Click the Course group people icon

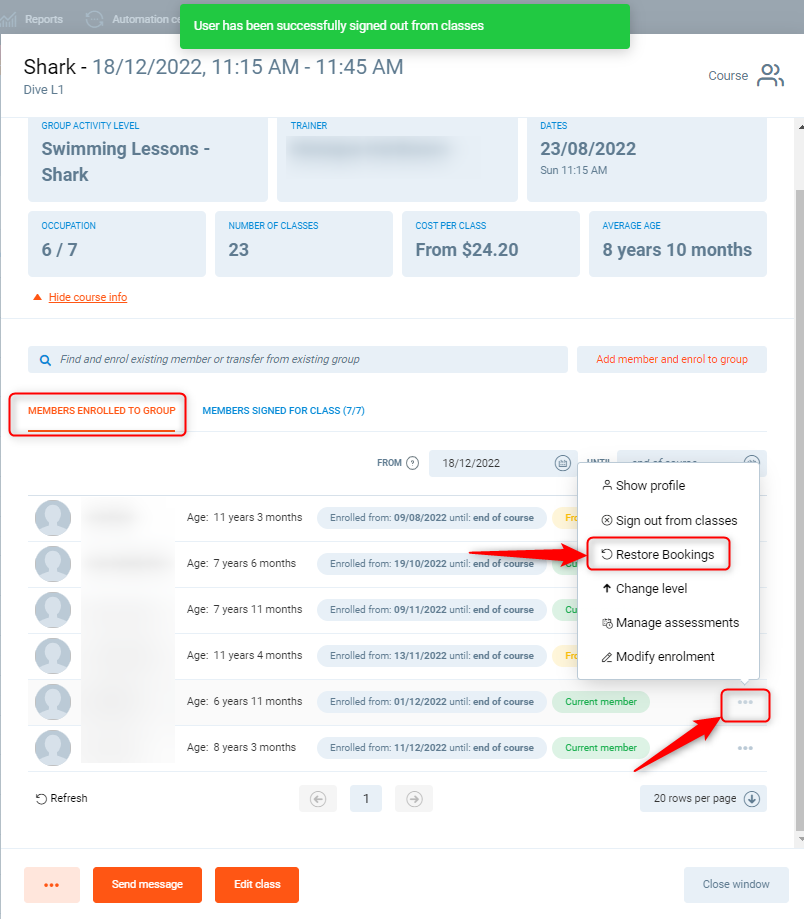[x=770, y=76]
